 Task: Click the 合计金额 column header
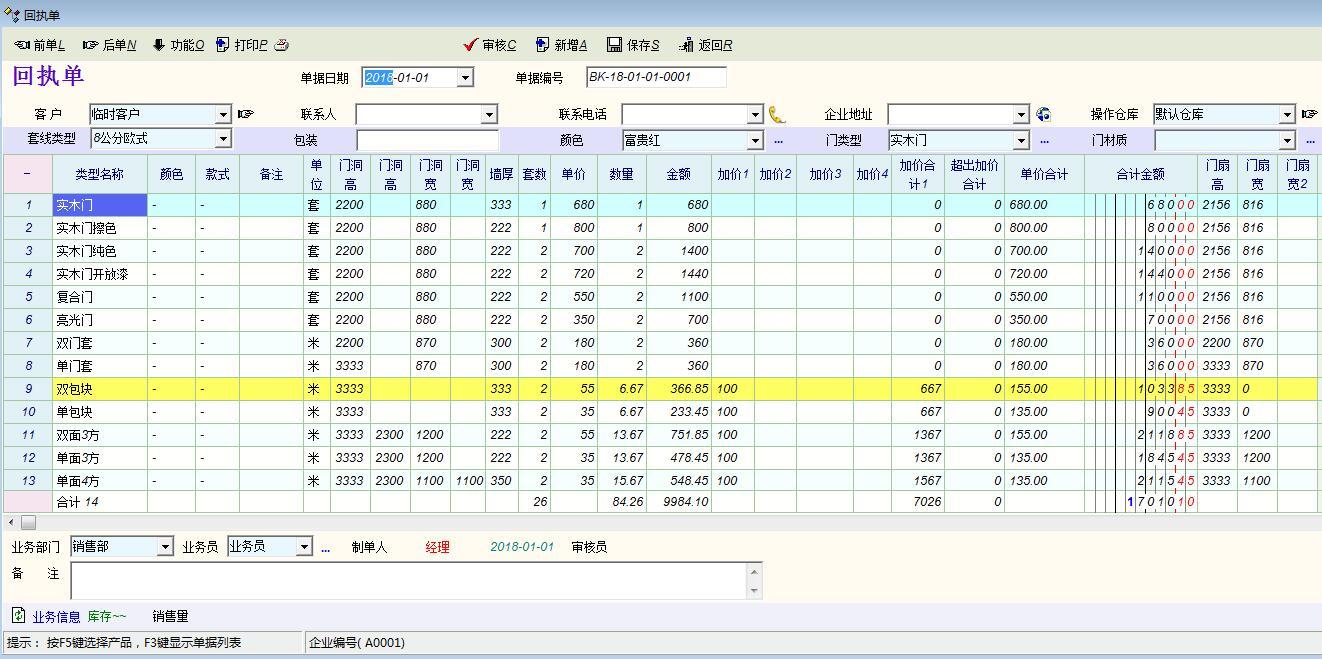[1140, 174]
